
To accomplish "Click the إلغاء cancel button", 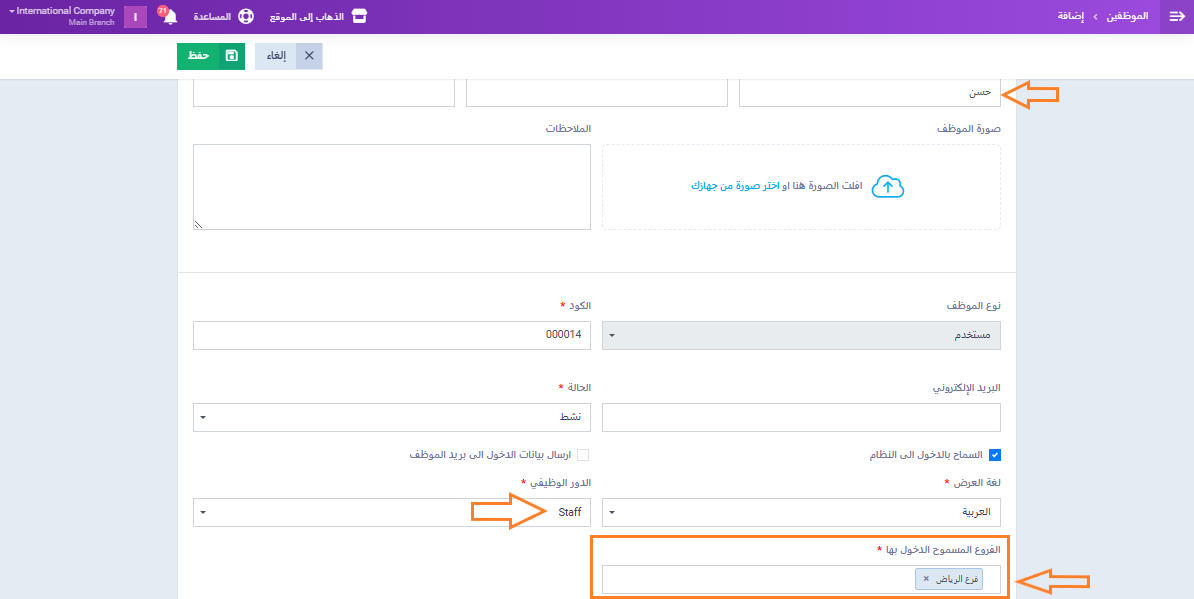I will click(289, 56).
